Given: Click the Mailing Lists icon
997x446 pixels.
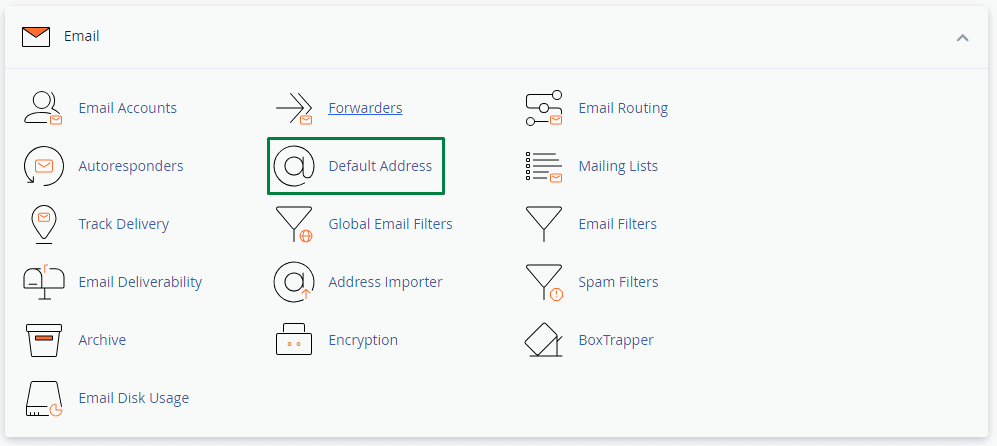Looking at the screenshot, I should pyautogui.click(x=544, y=167).
